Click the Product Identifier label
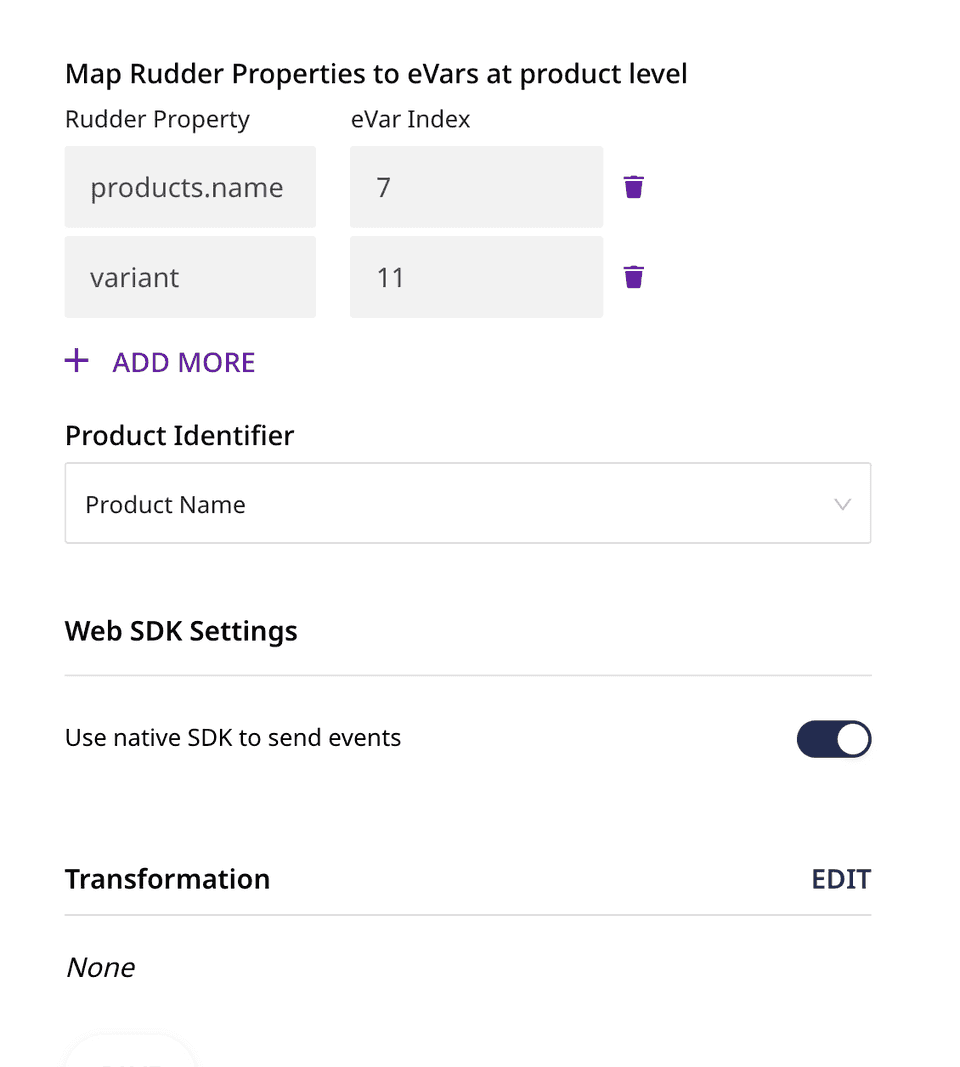Image resolution: width=960 pixels, height=1067 pixels. (x=179, y=436)
